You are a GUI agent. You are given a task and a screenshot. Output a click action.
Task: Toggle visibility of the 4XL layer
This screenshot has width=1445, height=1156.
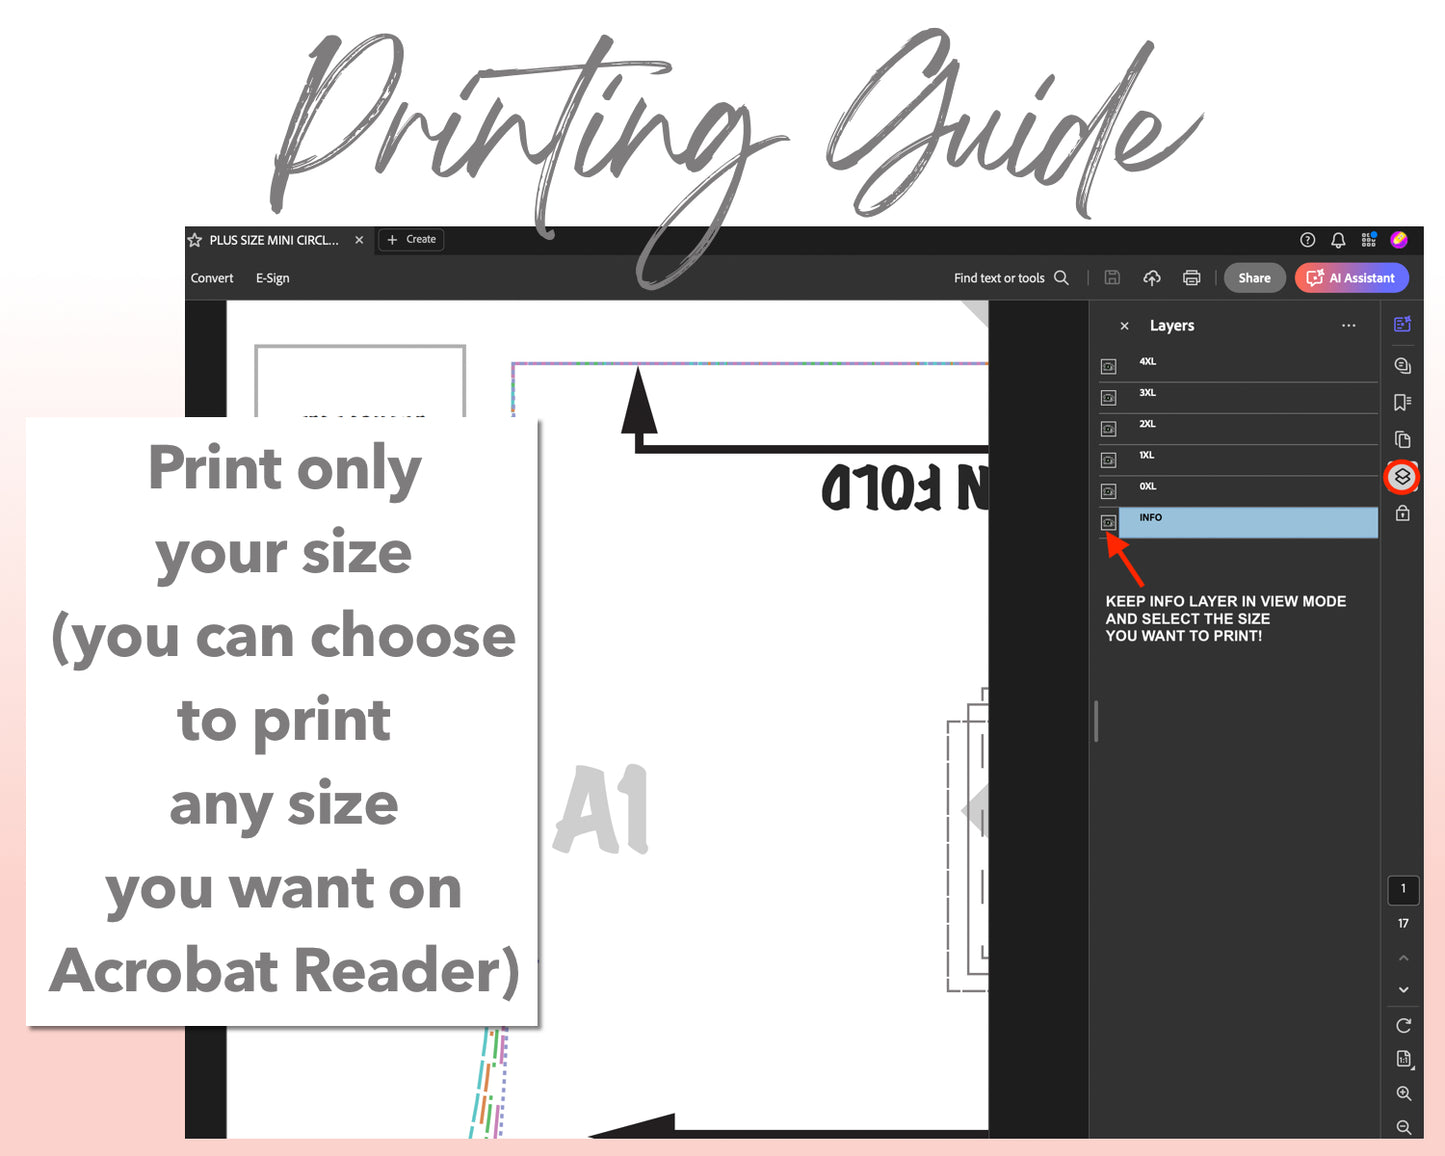coord(1108,367)
